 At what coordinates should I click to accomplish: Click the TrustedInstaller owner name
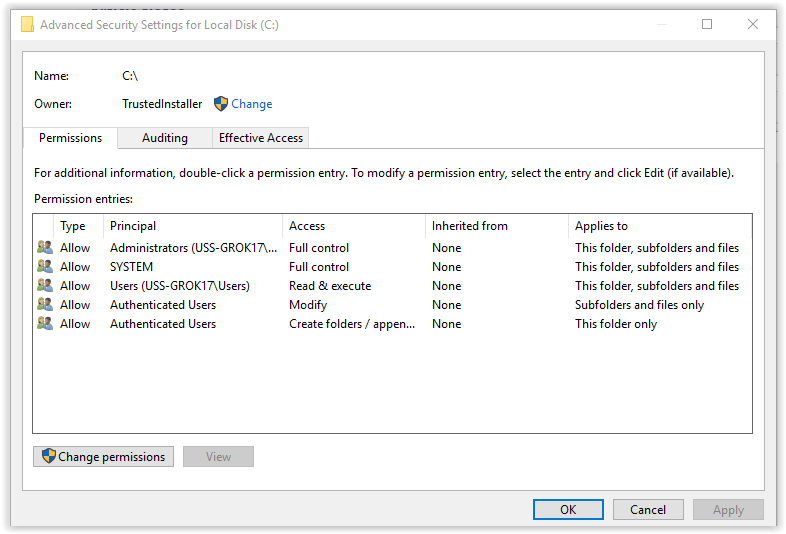point(162,104)
